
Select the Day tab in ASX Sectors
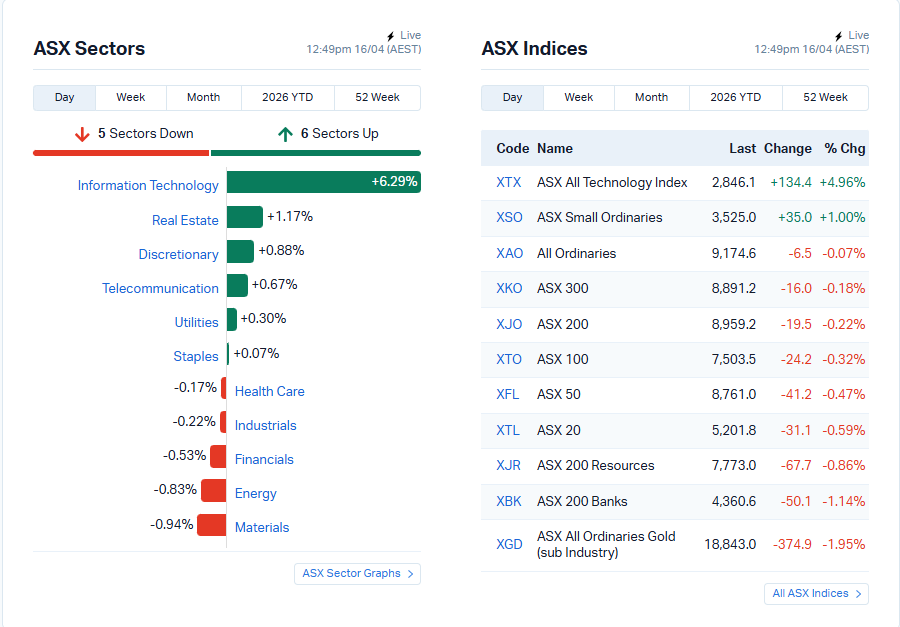(65, 98)
